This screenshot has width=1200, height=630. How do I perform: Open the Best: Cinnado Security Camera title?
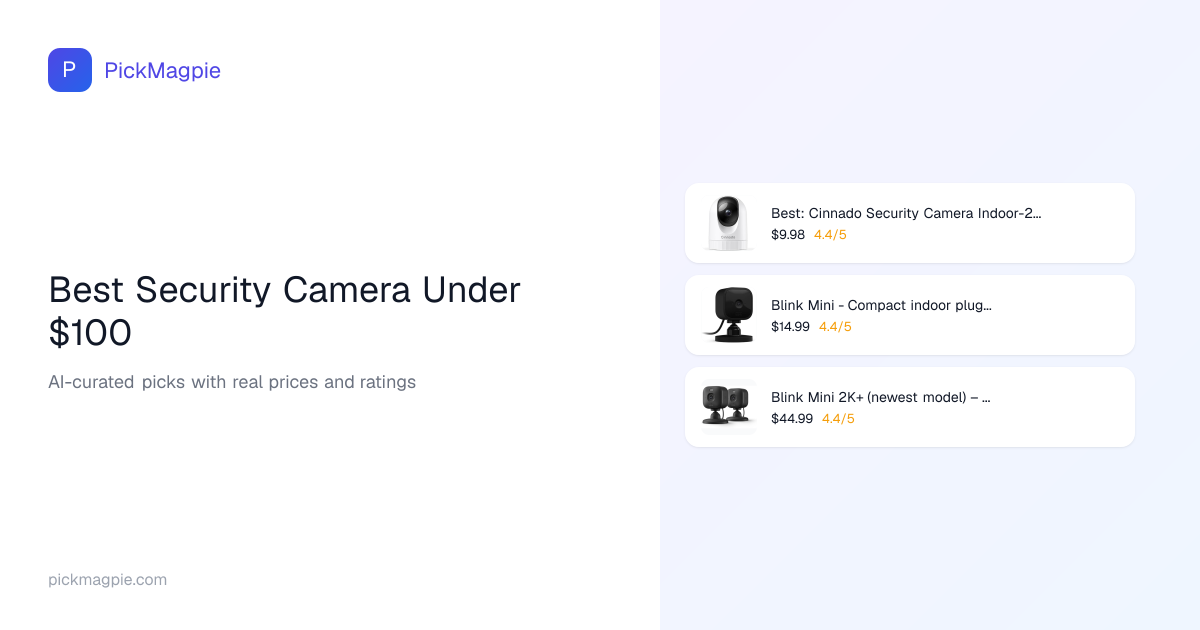[x=905, y=213]
